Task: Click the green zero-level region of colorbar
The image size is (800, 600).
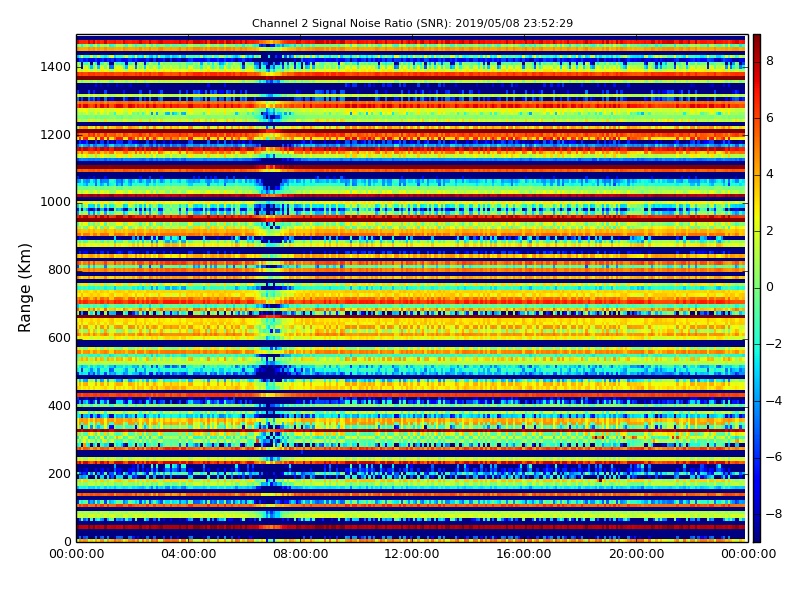Action: click(757, 288)
